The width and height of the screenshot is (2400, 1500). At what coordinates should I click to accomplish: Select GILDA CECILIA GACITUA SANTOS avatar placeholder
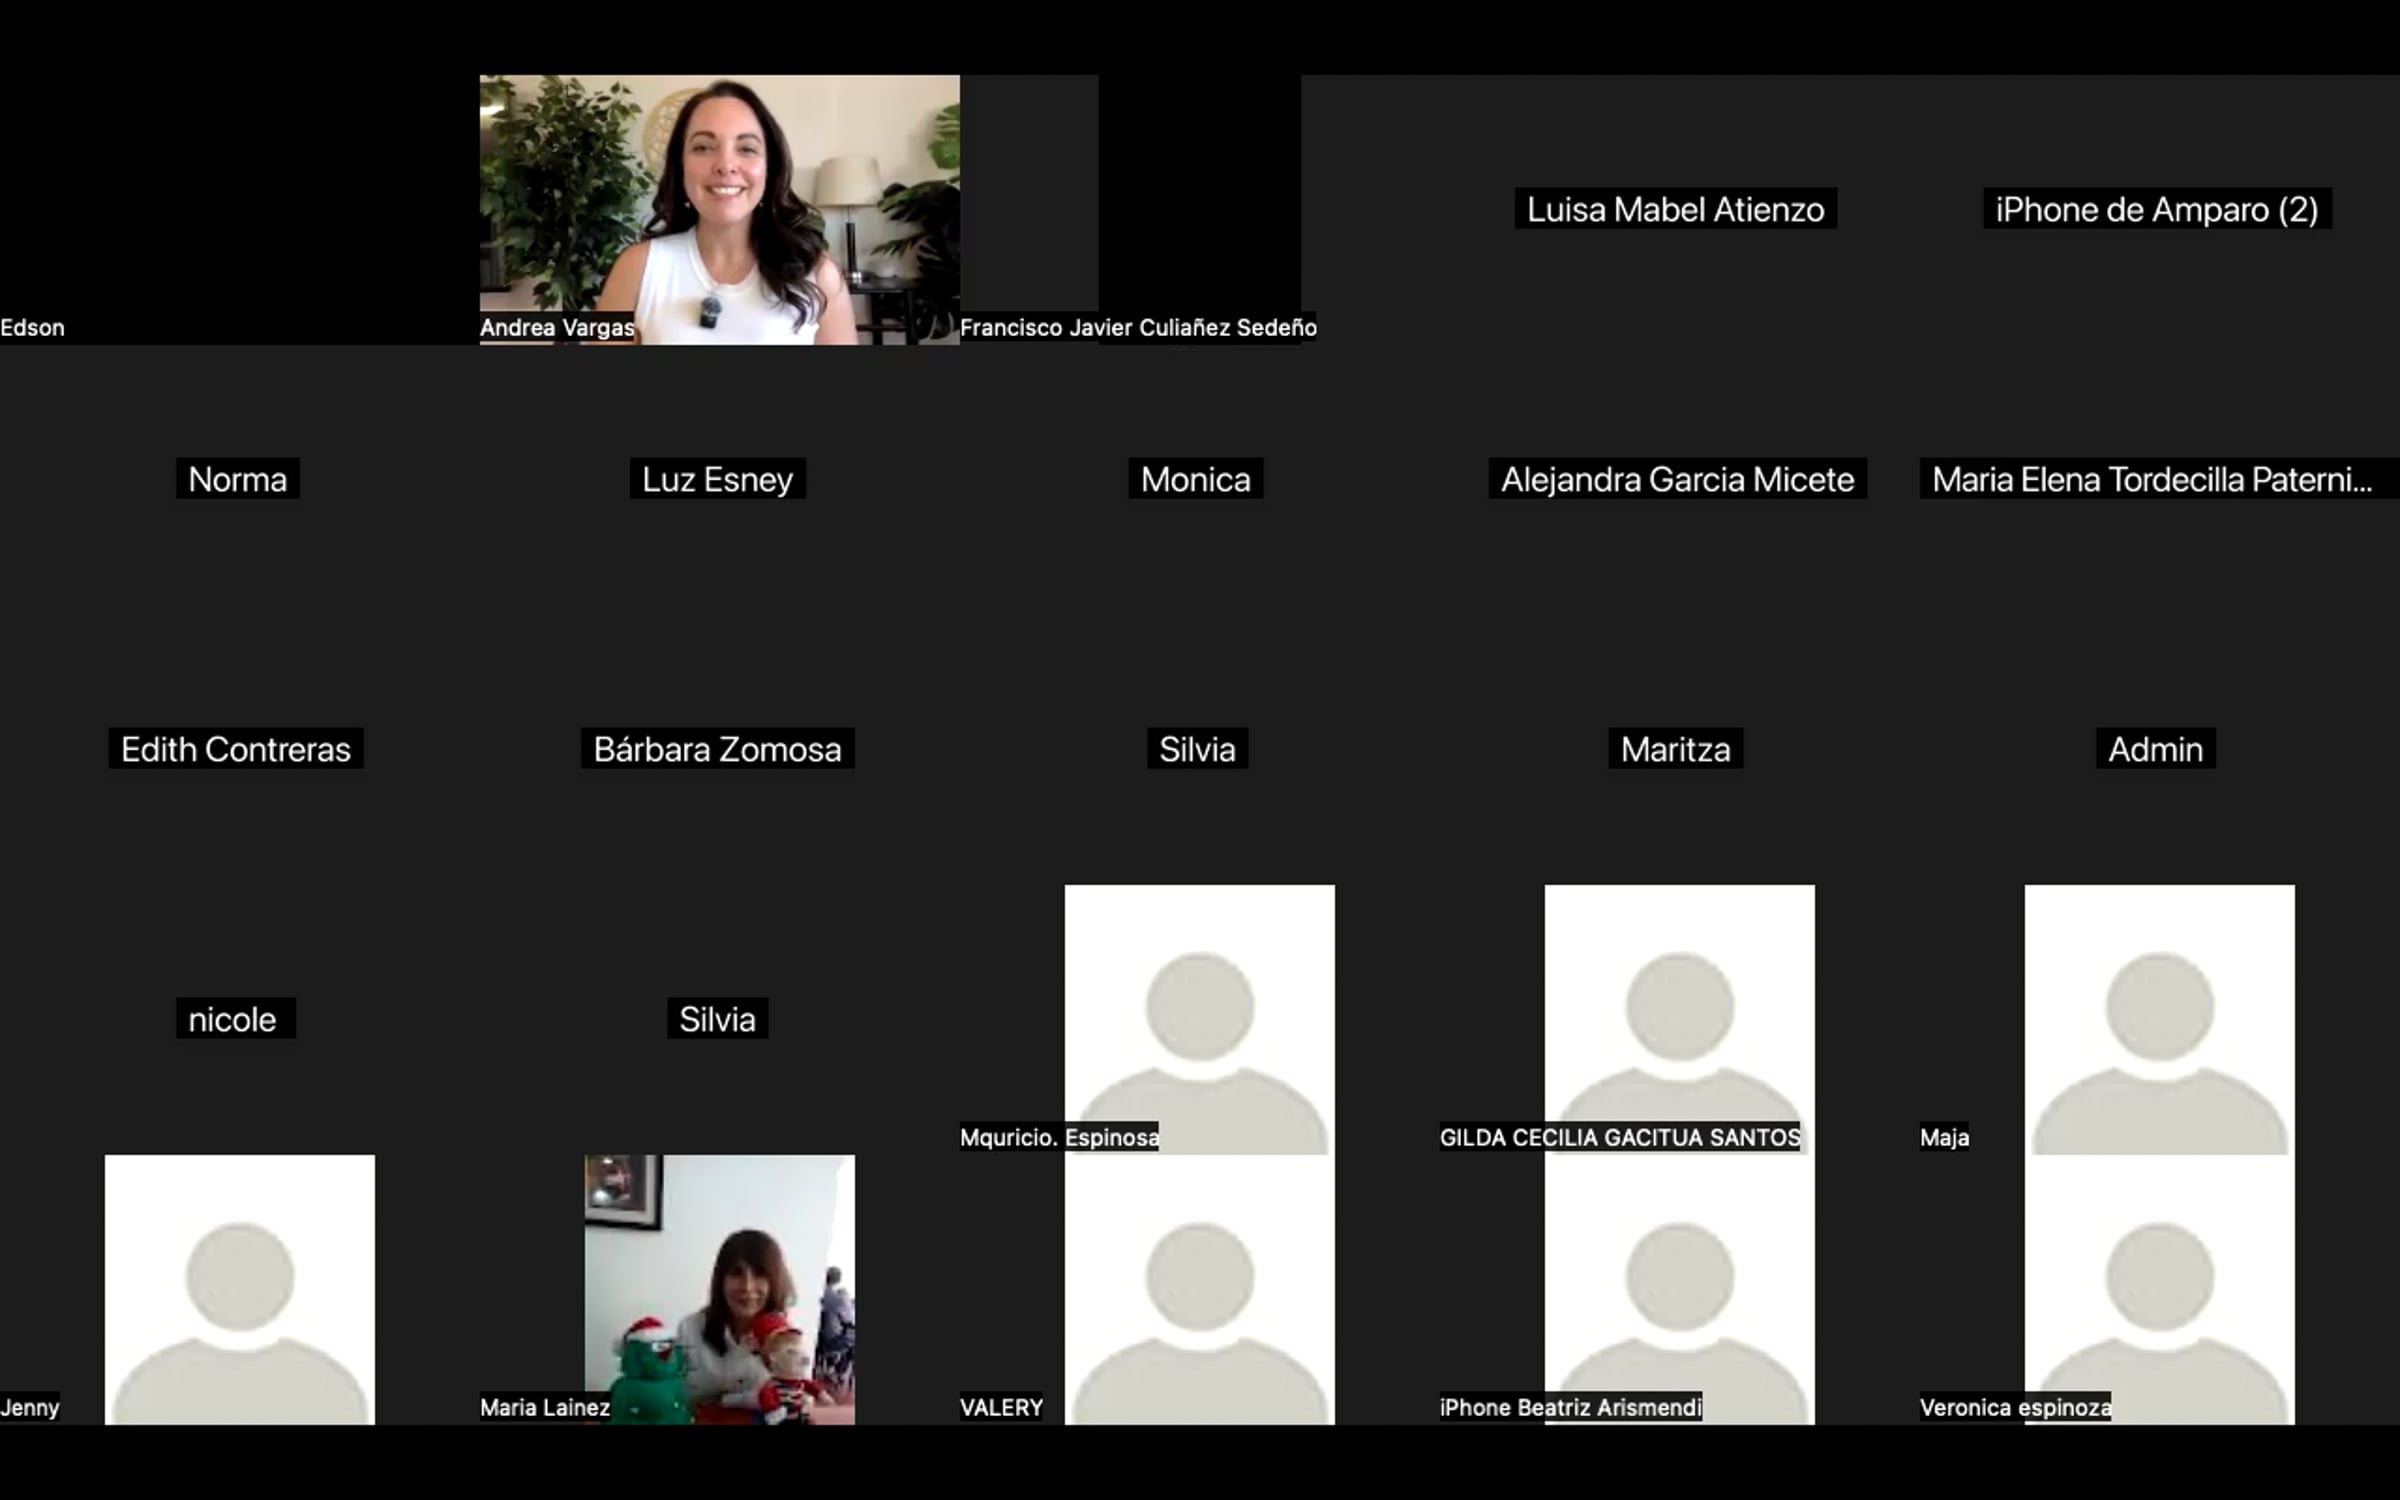(x=1680, y=1020)
